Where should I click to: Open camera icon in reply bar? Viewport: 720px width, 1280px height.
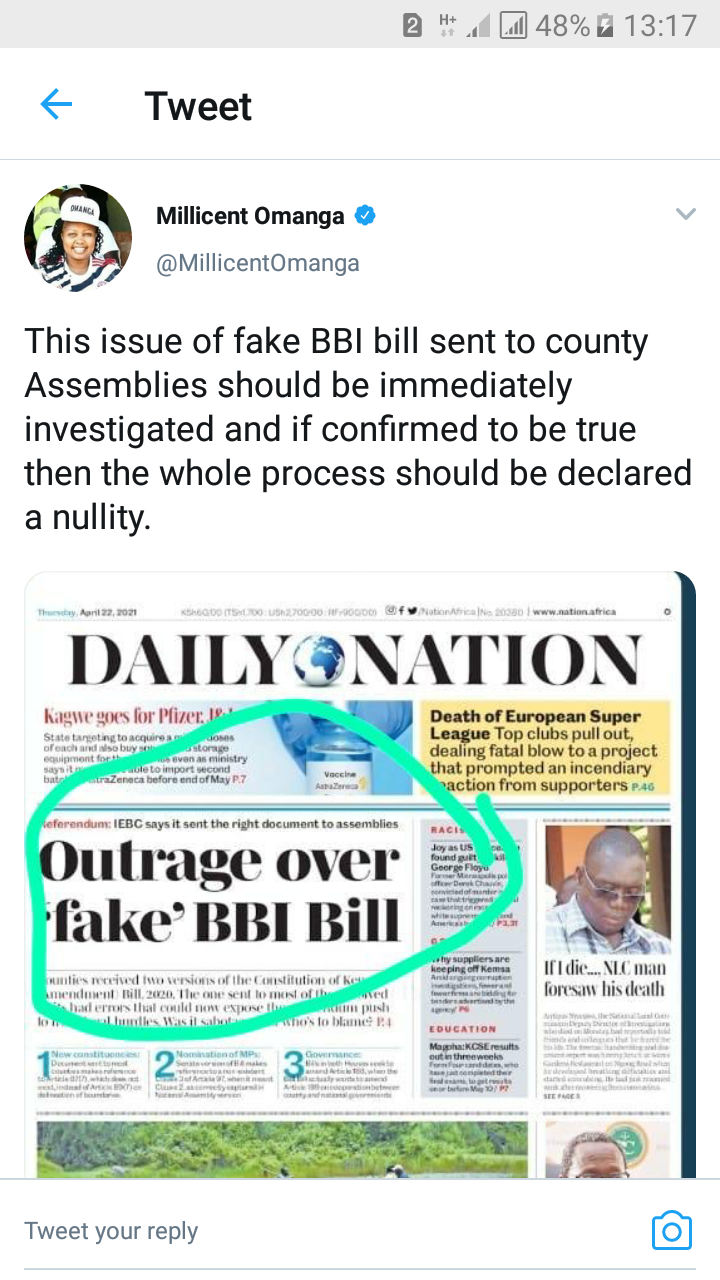(x=671, y=1230)
